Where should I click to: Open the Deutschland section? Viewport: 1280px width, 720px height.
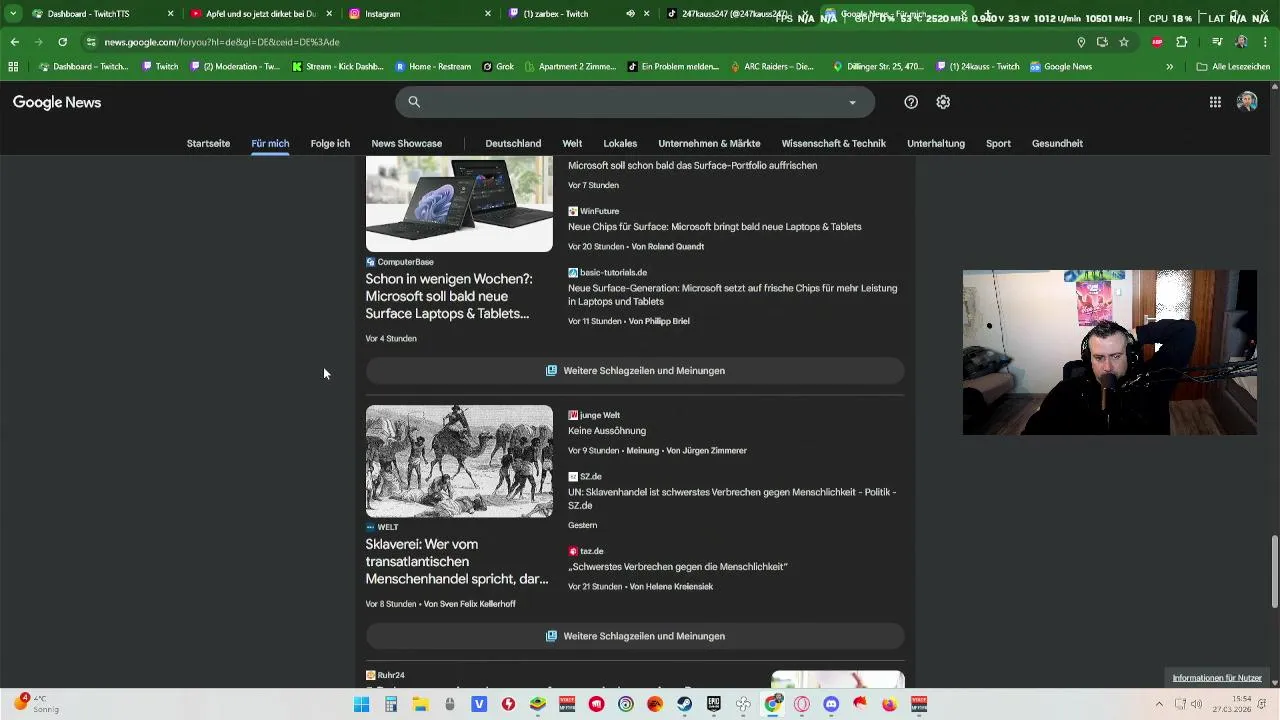pos(513,143)
